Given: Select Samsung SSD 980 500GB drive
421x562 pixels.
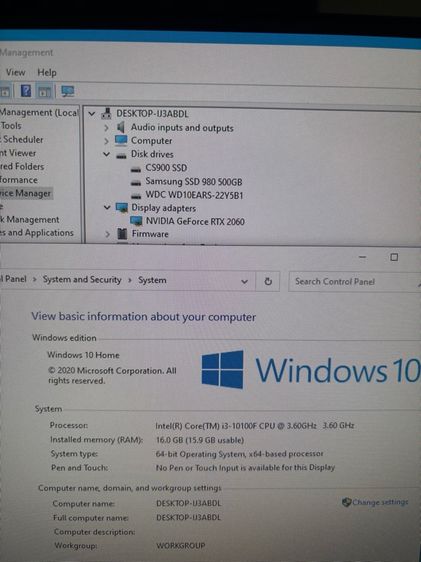Looking at the screenshot, I should 194,182.
